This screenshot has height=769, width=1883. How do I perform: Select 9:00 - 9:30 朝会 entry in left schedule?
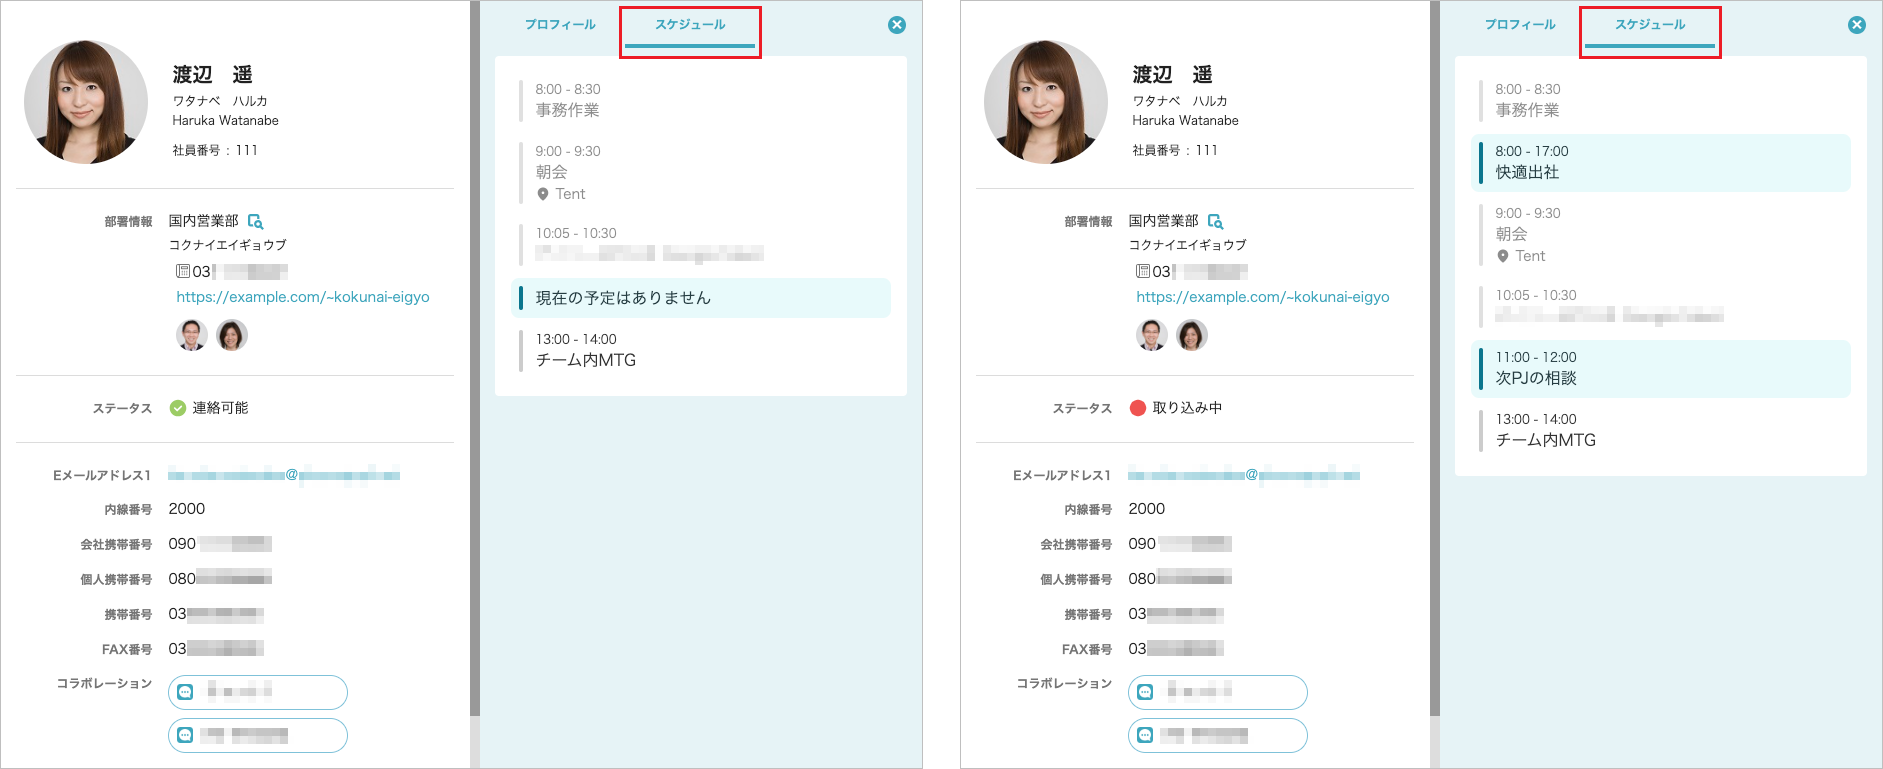[x=700, y=172]
